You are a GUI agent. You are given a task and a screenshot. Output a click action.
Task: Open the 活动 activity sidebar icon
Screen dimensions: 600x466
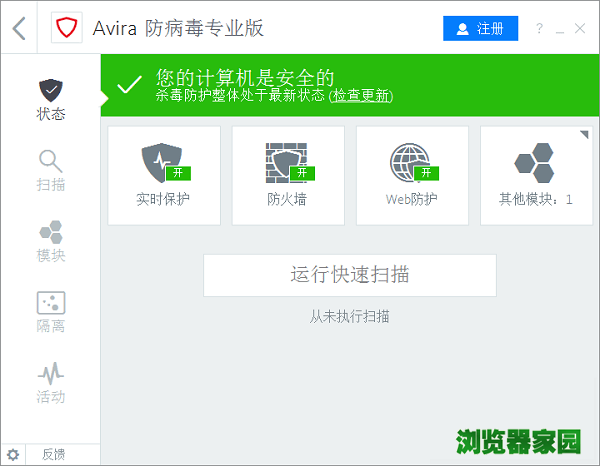pyautogui.click(x=51, y=383)
